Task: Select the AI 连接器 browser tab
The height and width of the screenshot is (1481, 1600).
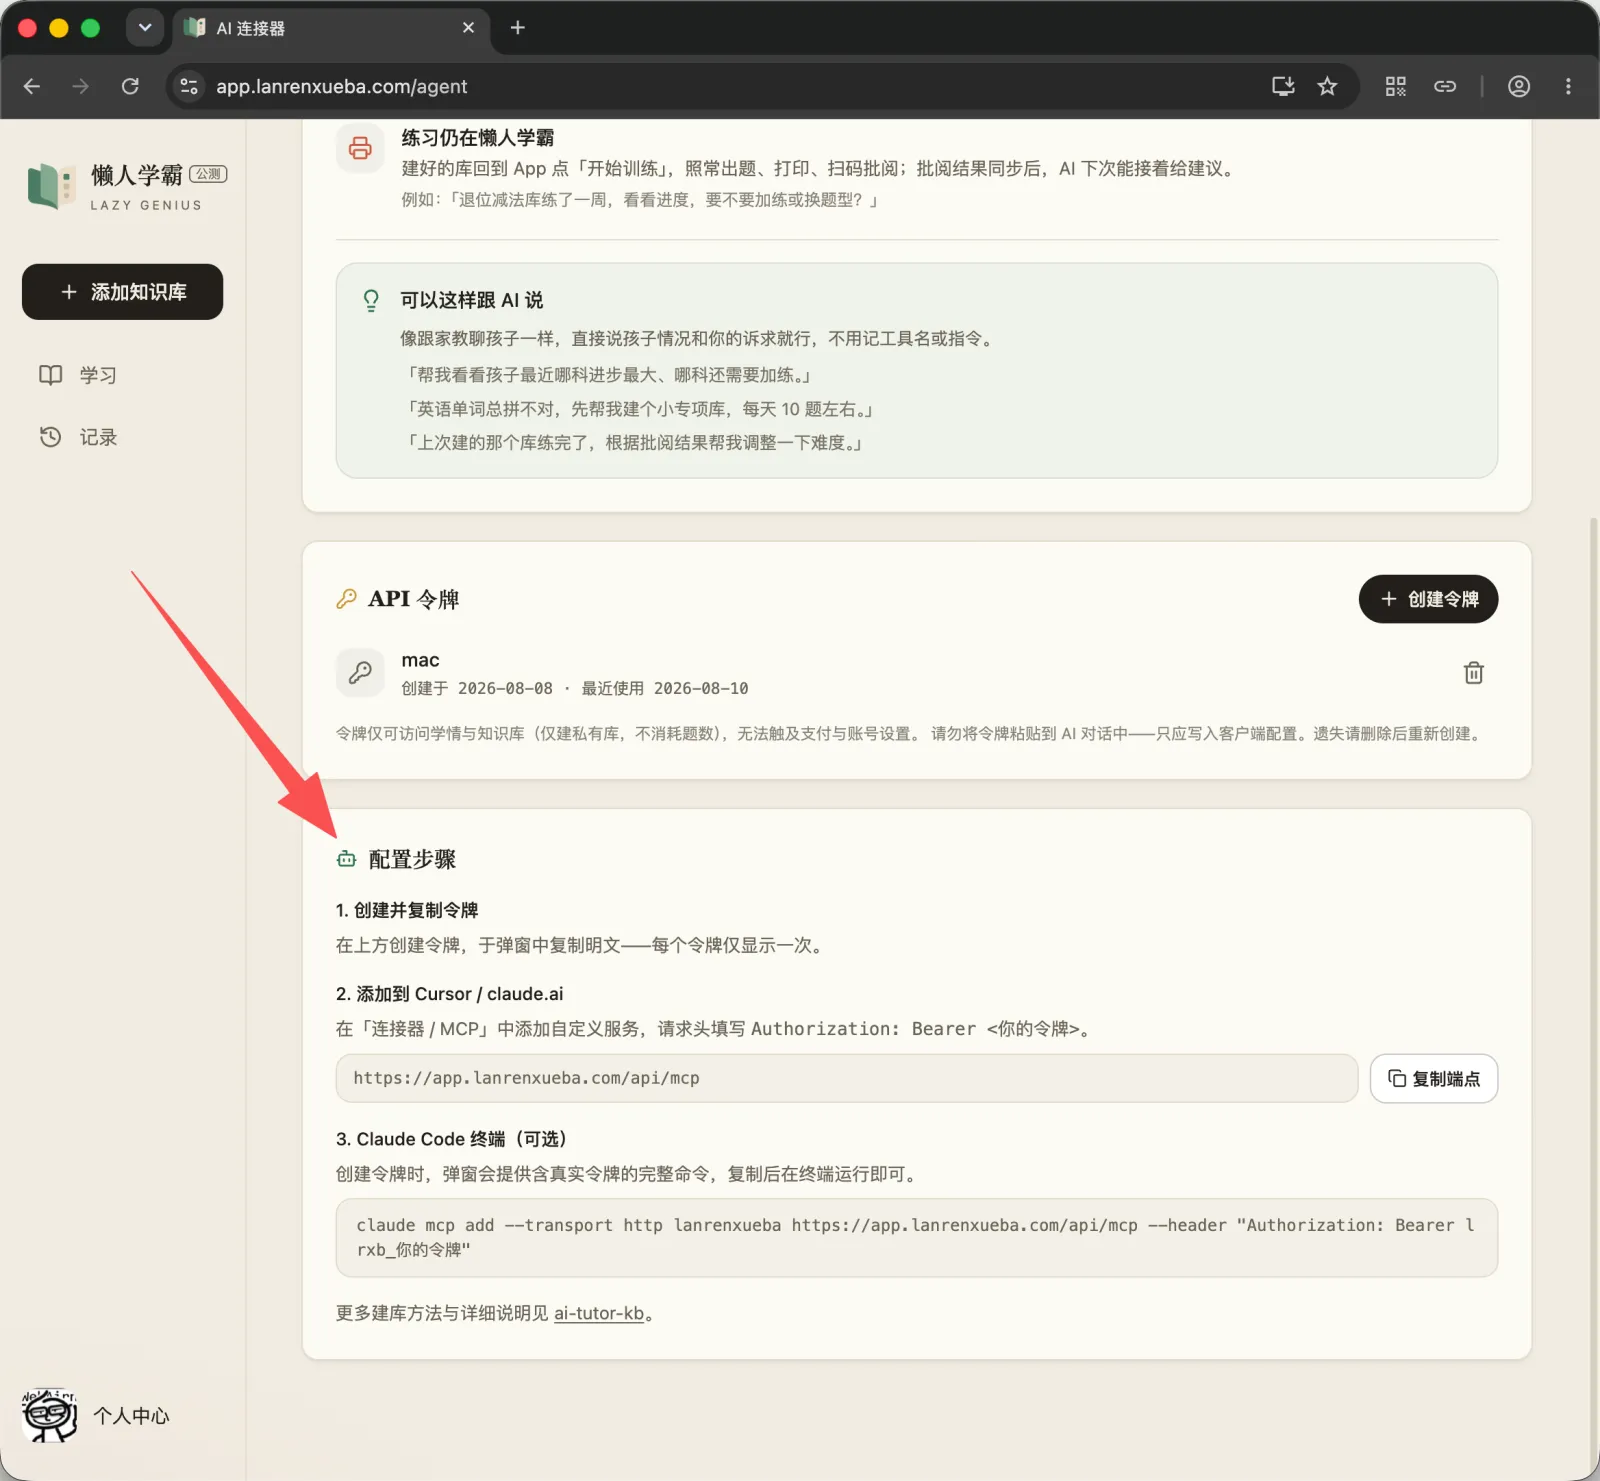Action: pos(330,28)
